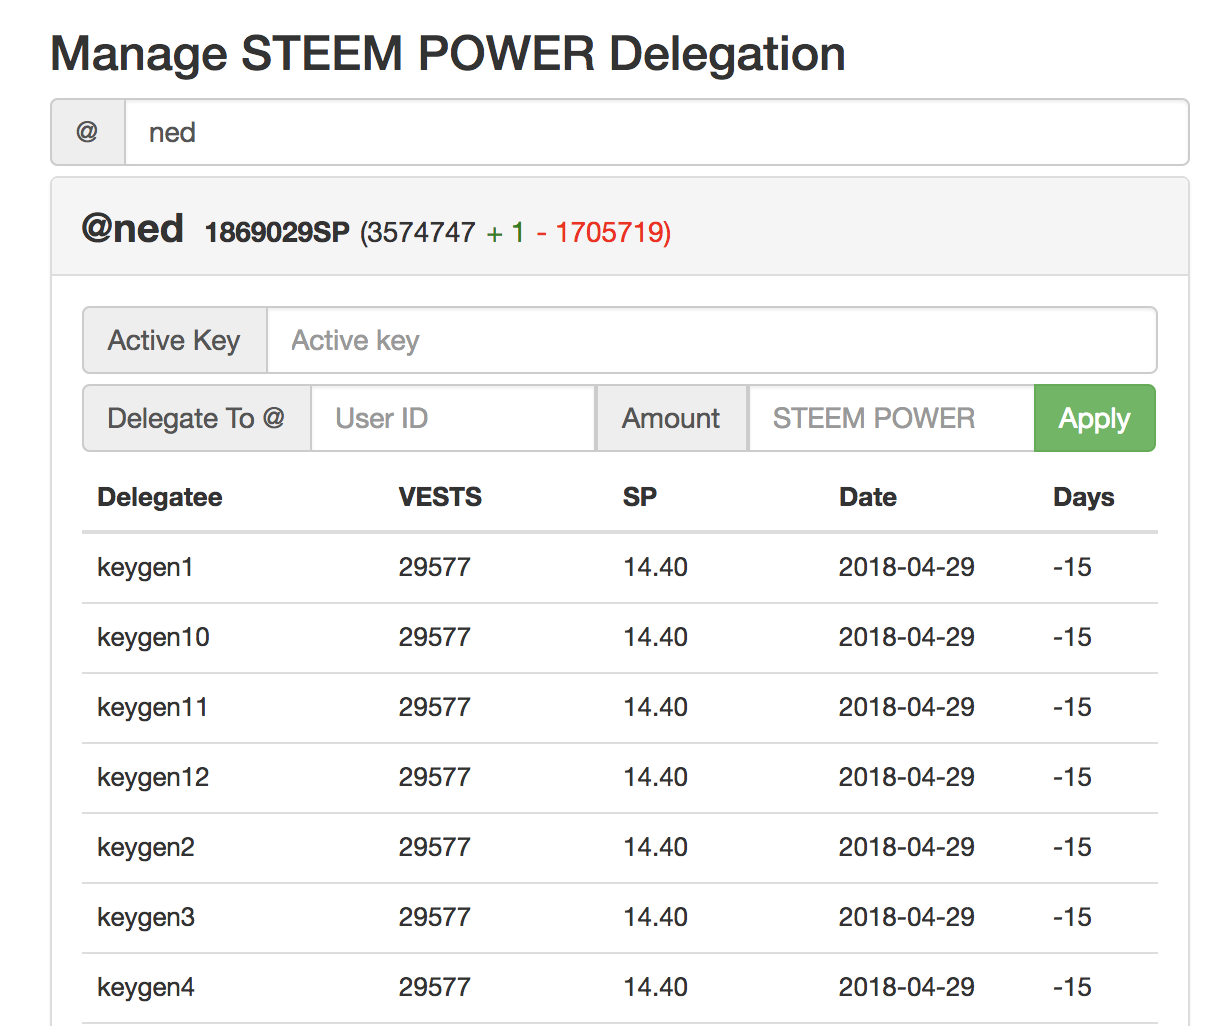Image resolution: width=1232 pixels, height=1026 pixels.
Task: Select the keygen11 delegatee entry
Action: click(153, 707)
